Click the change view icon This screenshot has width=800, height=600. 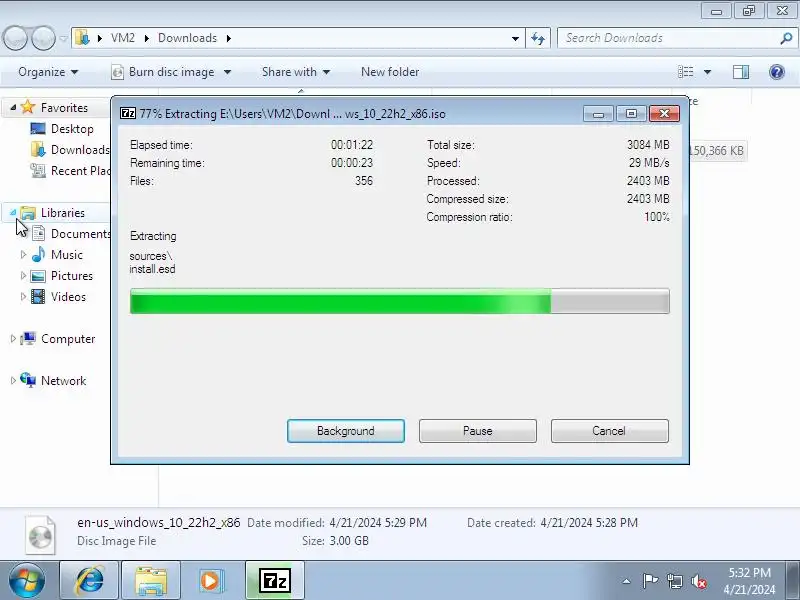point(685,72)
